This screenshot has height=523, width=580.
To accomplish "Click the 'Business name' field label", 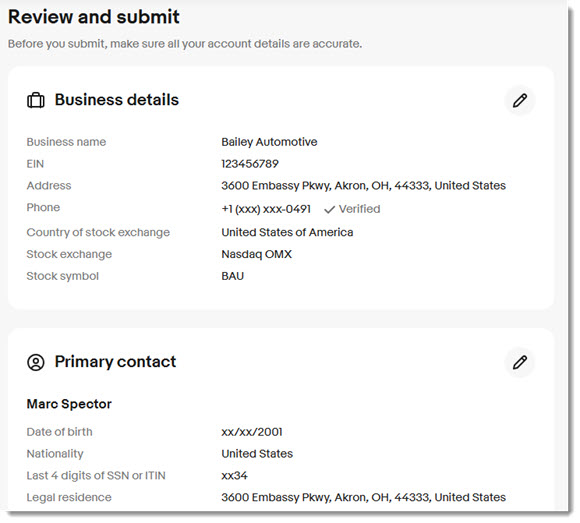I will (66, 142).
